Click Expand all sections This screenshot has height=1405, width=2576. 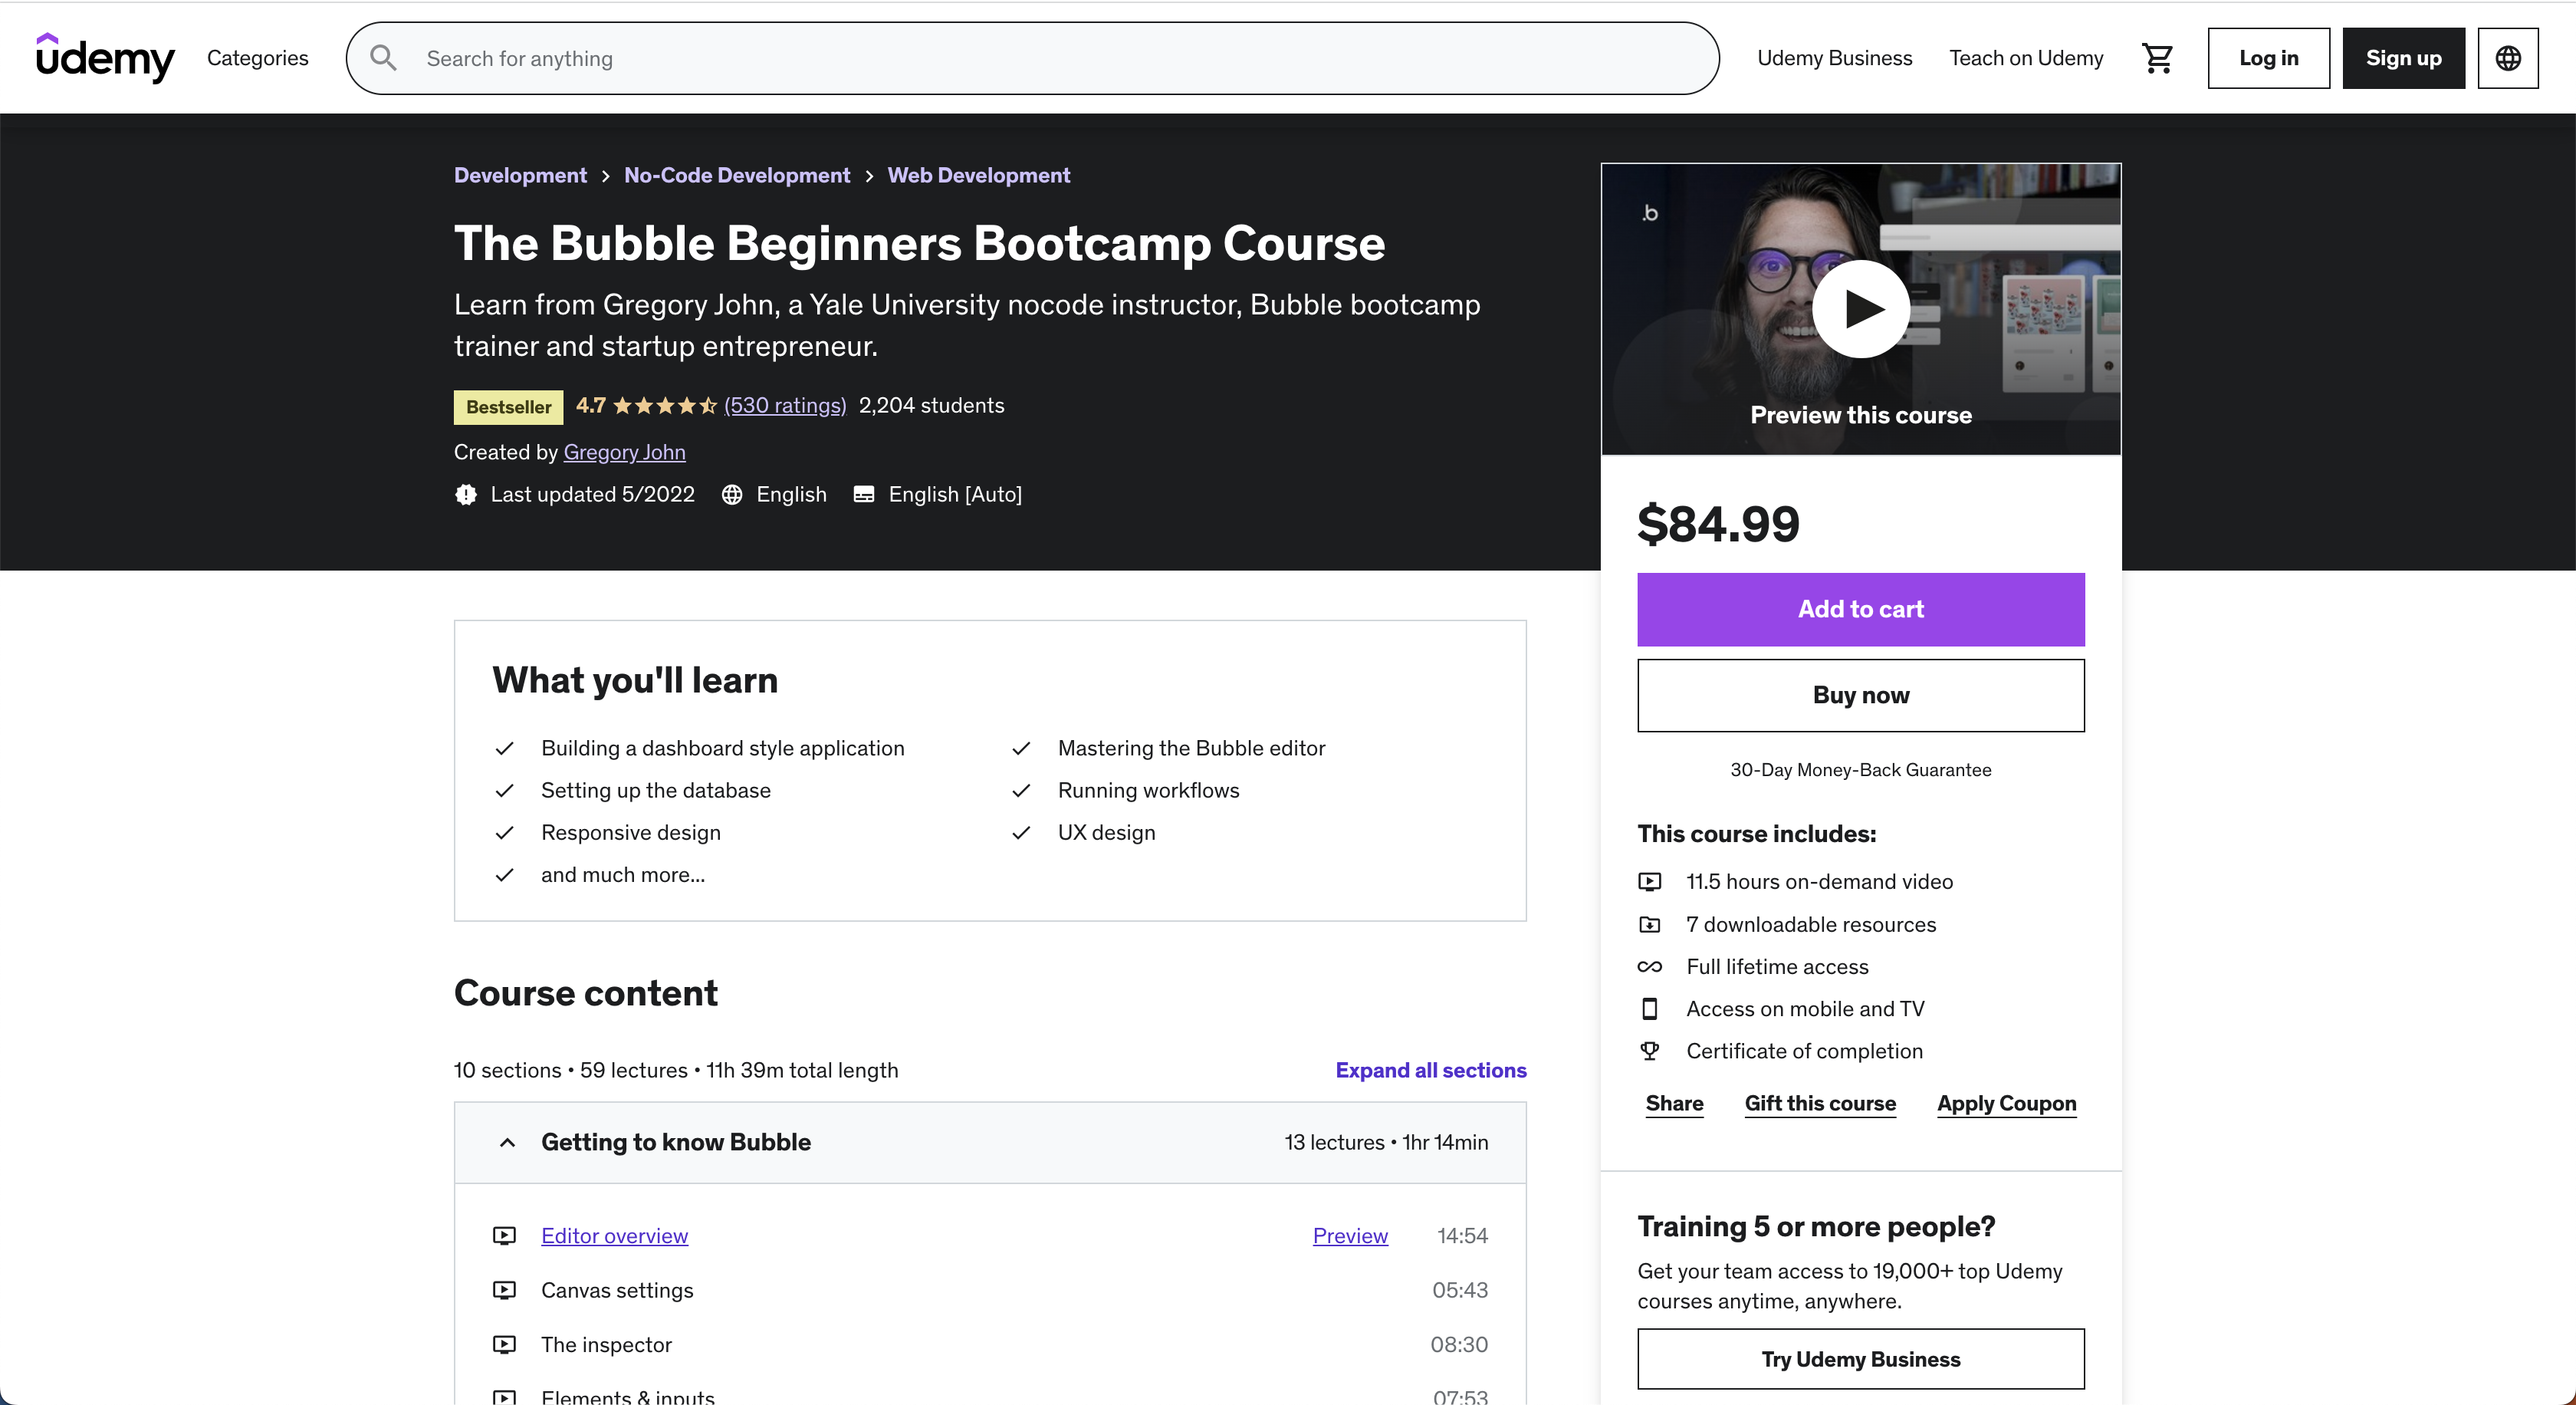coord(1430,1070)
